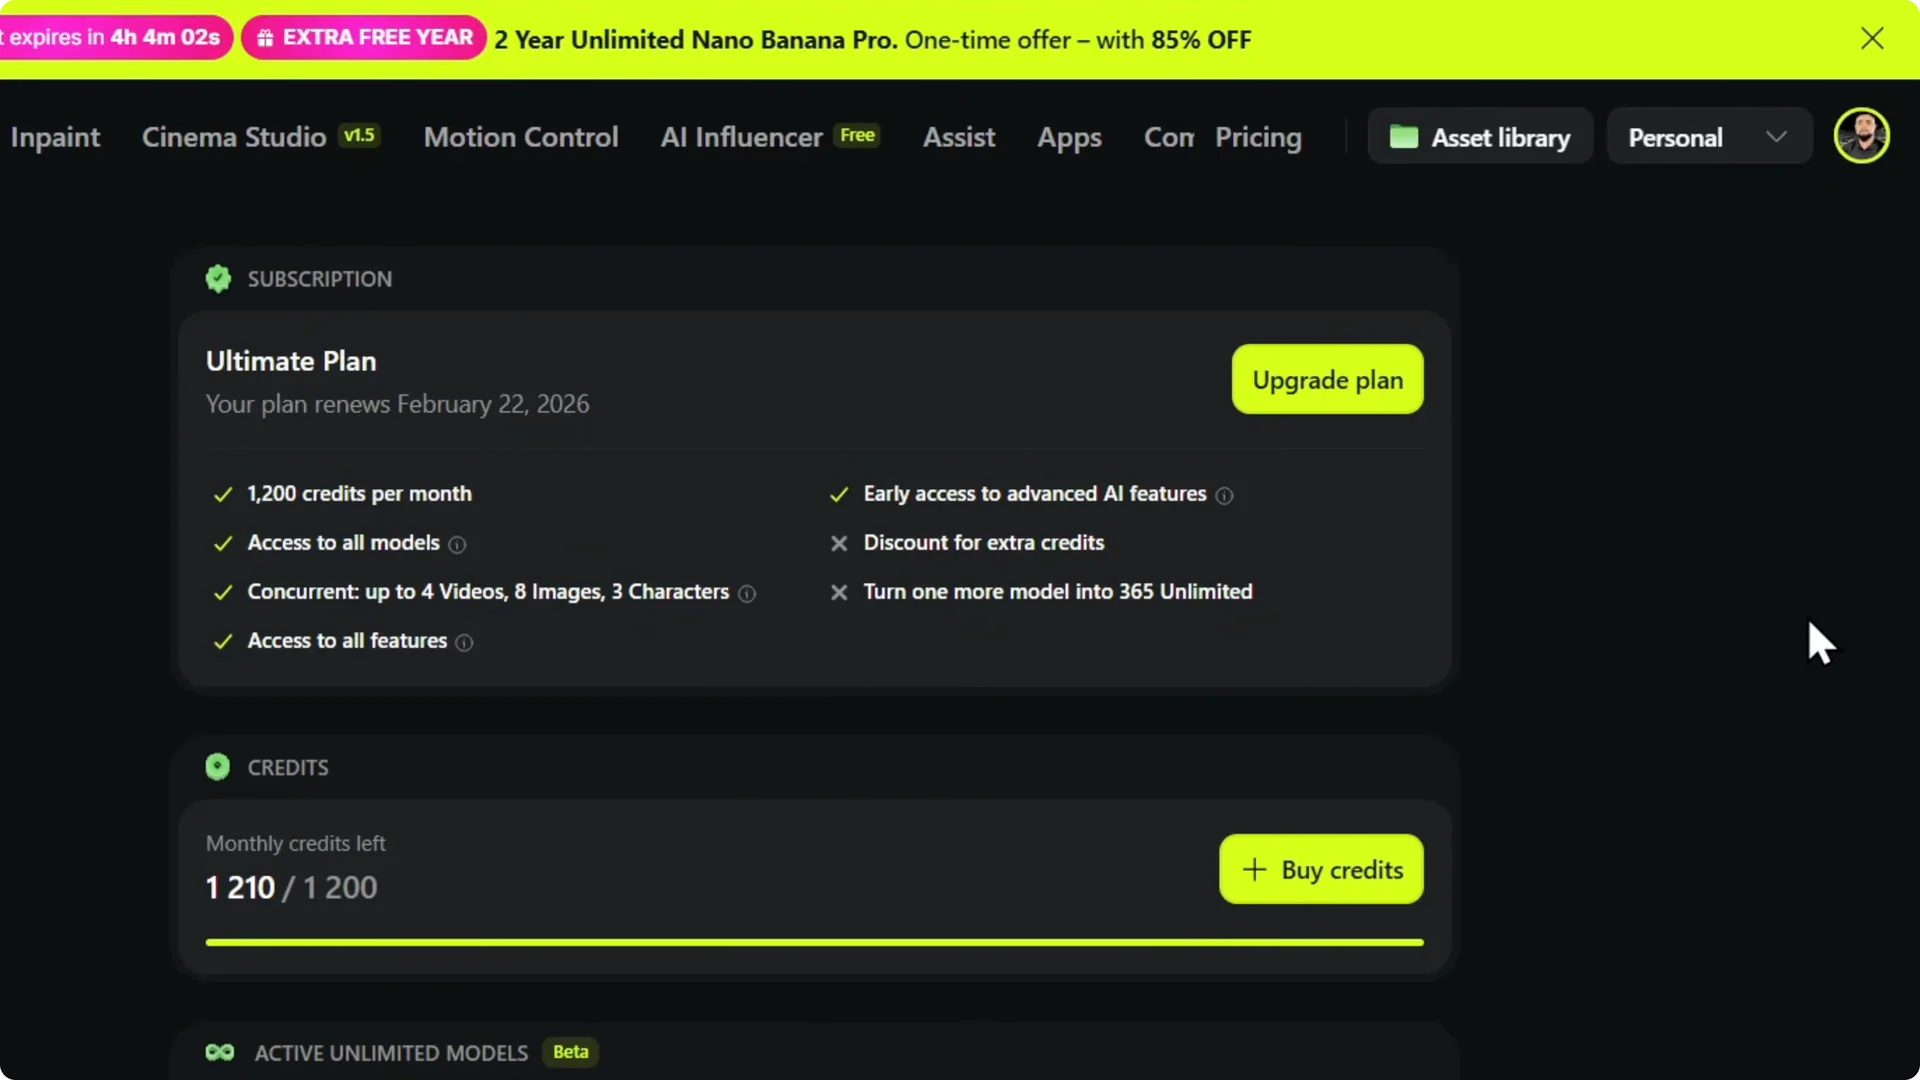Screen dimensions: 1920x1080
Task: Open info icon beside Early access to advanced AI features
Action: click(1225, 496)
